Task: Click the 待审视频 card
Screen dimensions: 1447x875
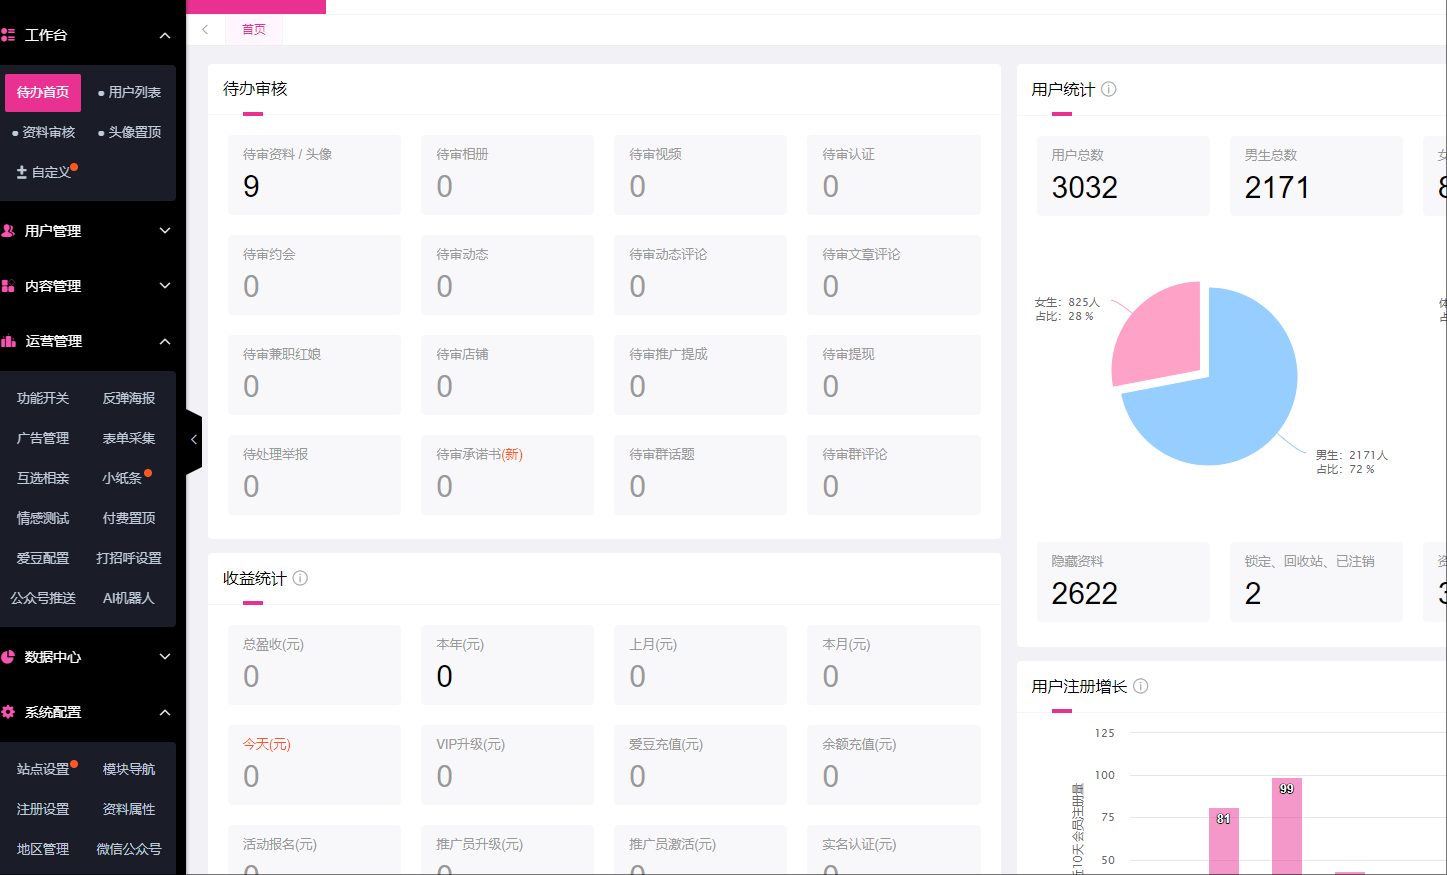Action: [700, 175]
